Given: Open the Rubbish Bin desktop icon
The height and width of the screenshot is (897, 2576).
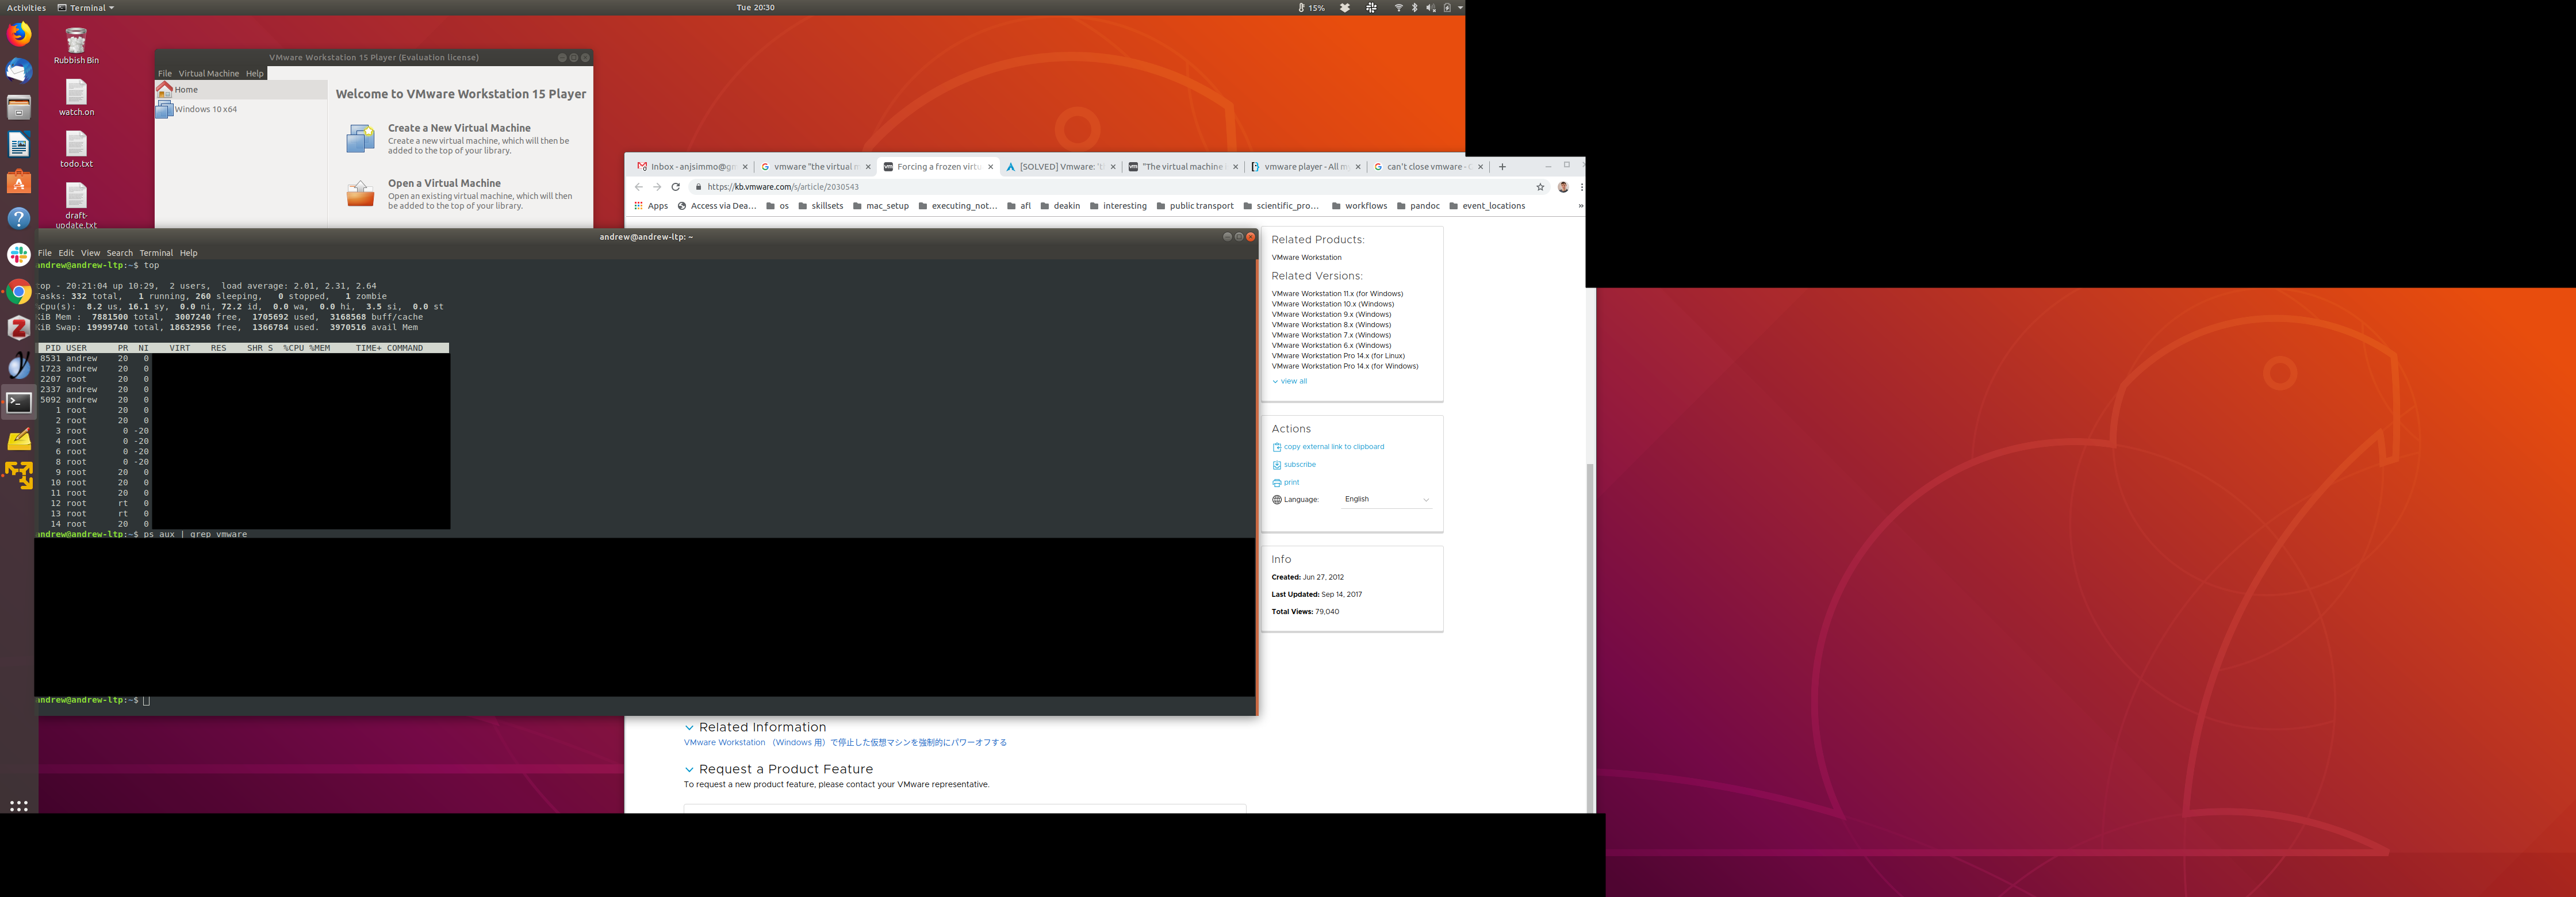Looking at the screenshot, I should [76, 42].
